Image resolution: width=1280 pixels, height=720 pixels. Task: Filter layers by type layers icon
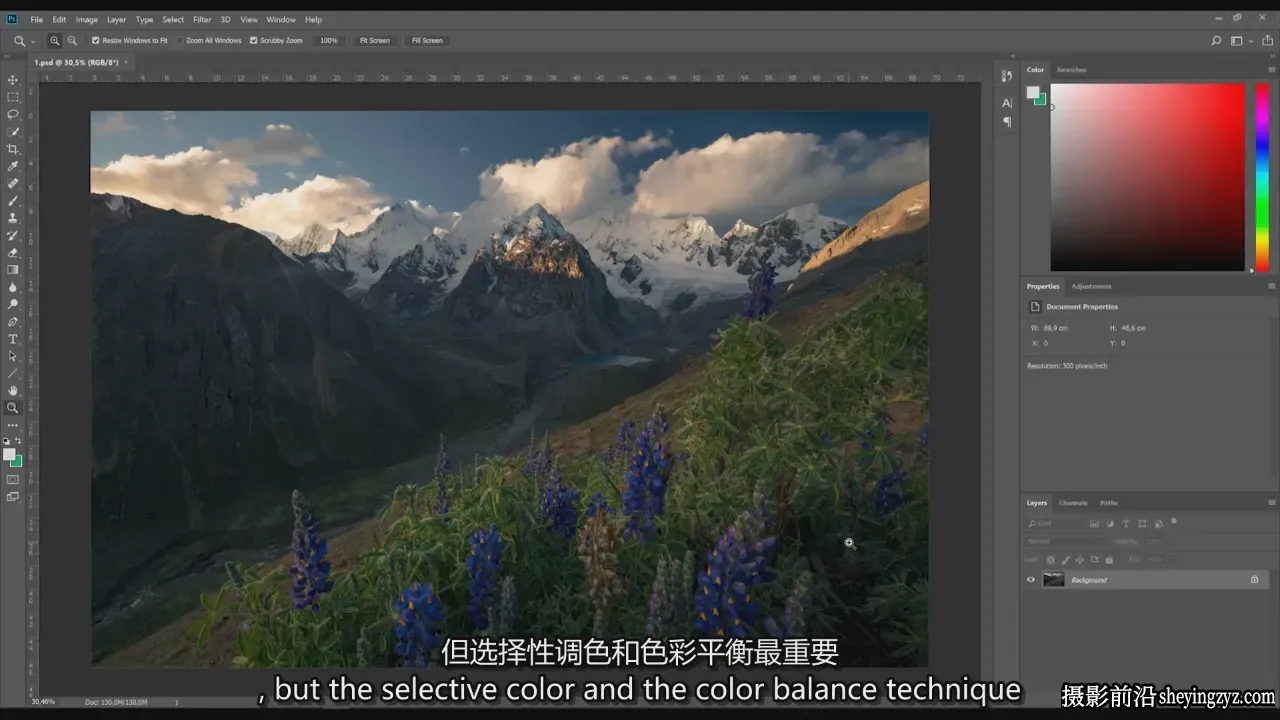tap(1126, 523)
